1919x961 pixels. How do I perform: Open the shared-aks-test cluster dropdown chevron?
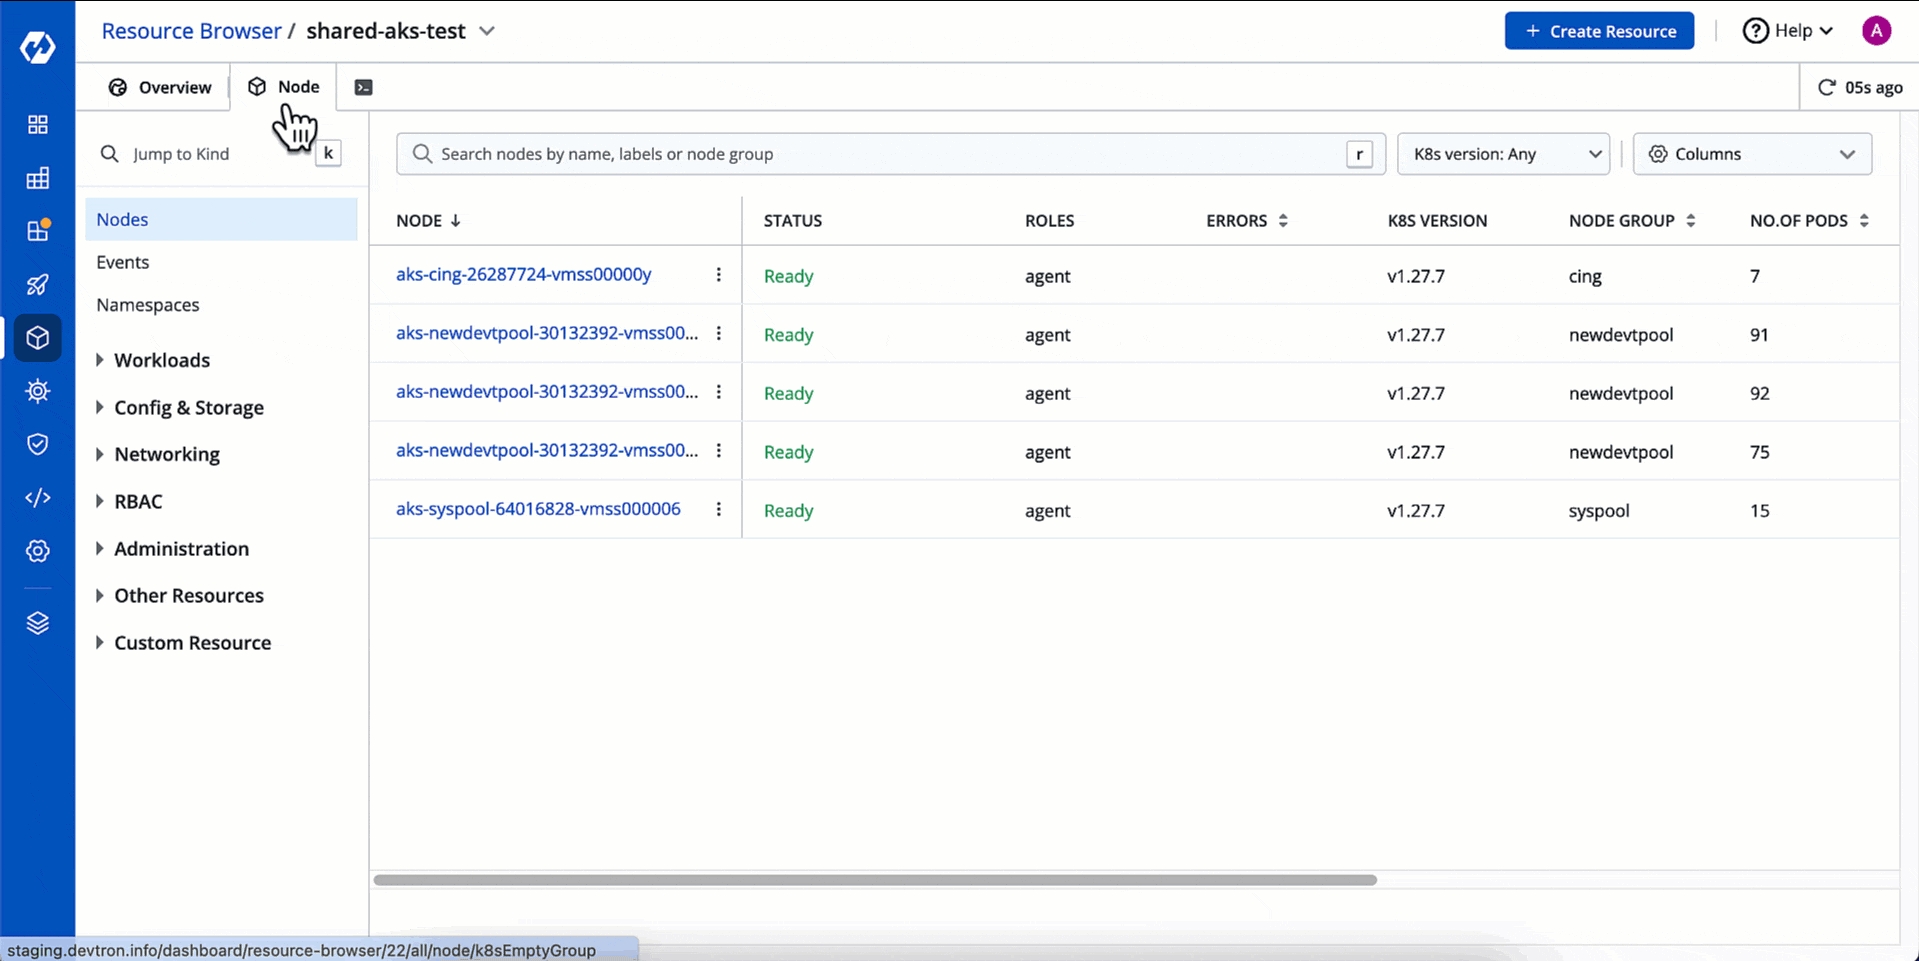(487, 31)
